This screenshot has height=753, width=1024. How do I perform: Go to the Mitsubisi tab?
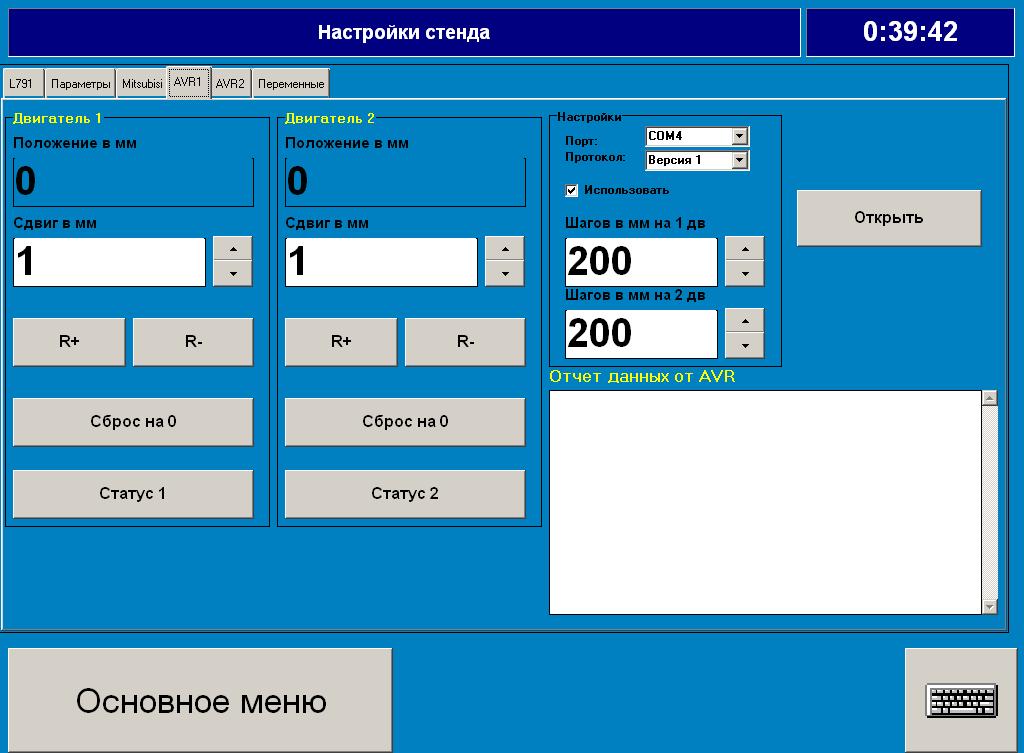click(141, 82)
